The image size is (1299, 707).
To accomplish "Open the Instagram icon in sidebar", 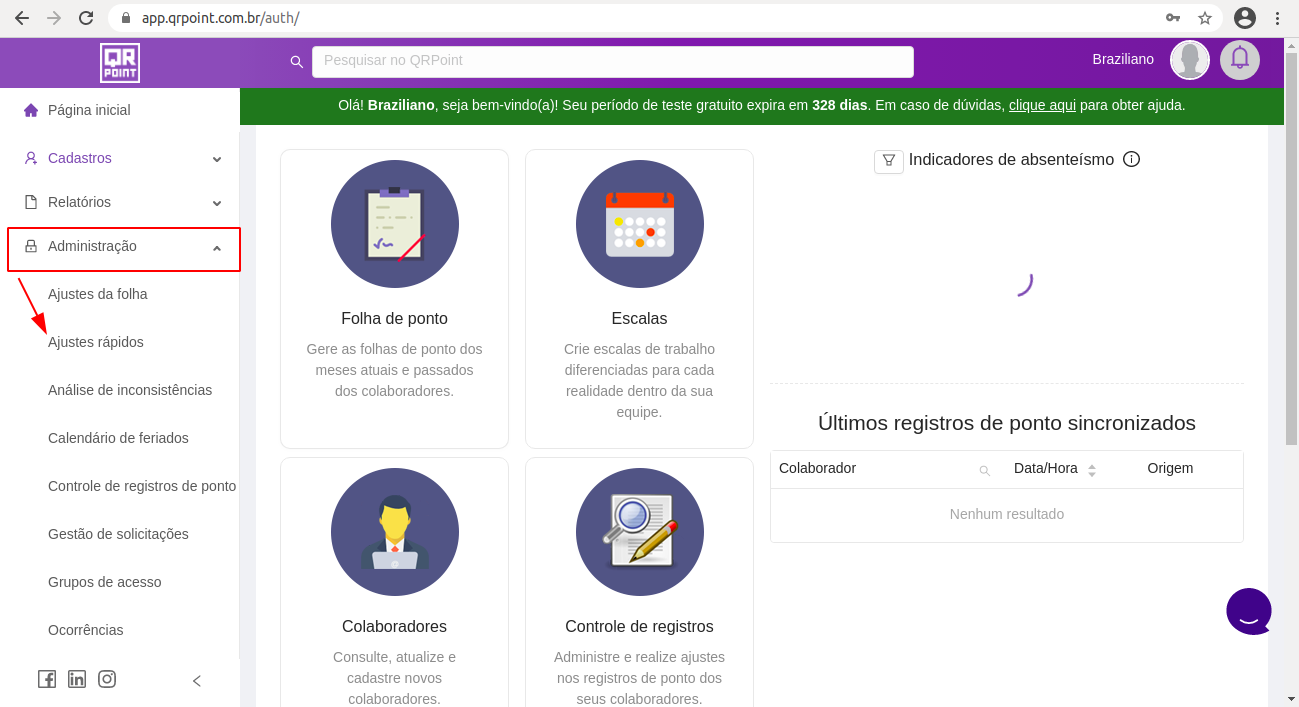I will coord(107,679).
